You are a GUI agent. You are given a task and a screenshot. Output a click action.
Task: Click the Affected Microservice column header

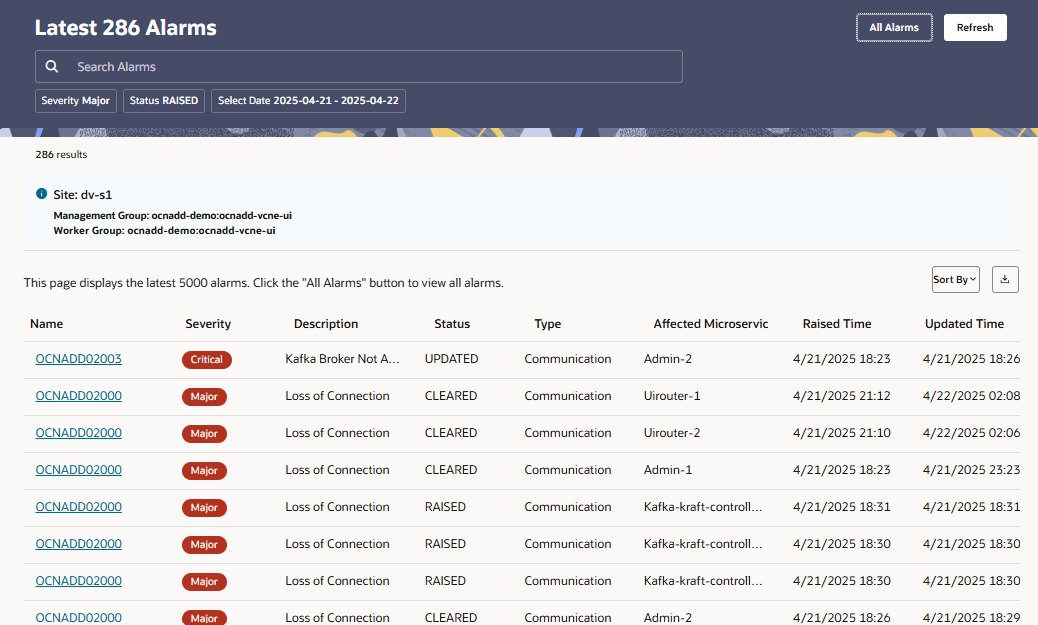click(x=711, y=324)
